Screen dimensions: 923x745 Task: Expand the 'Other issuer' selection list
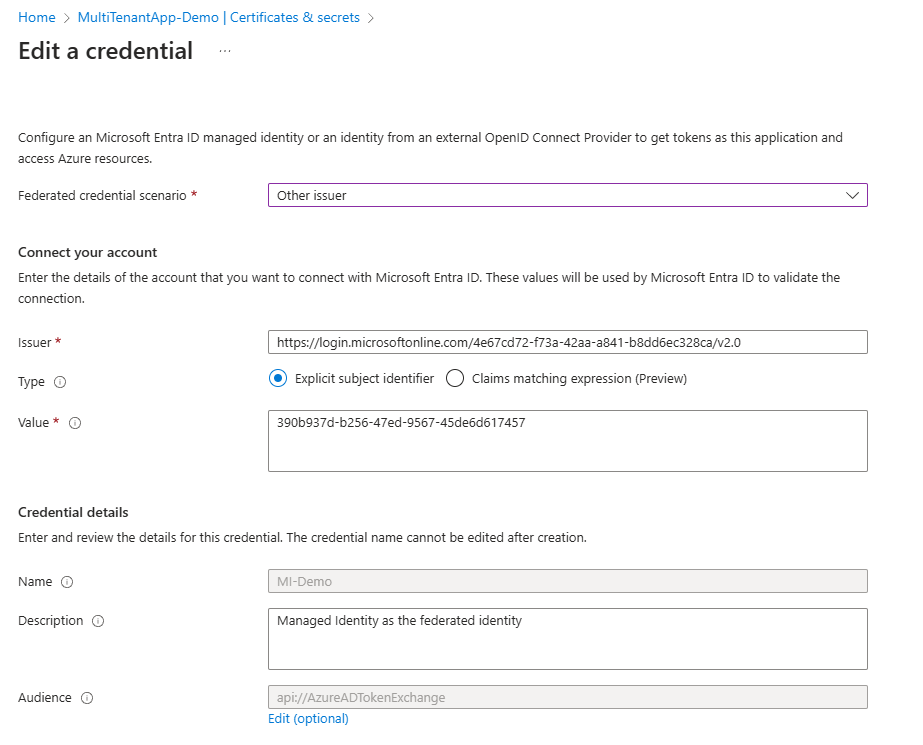[852, 195]
